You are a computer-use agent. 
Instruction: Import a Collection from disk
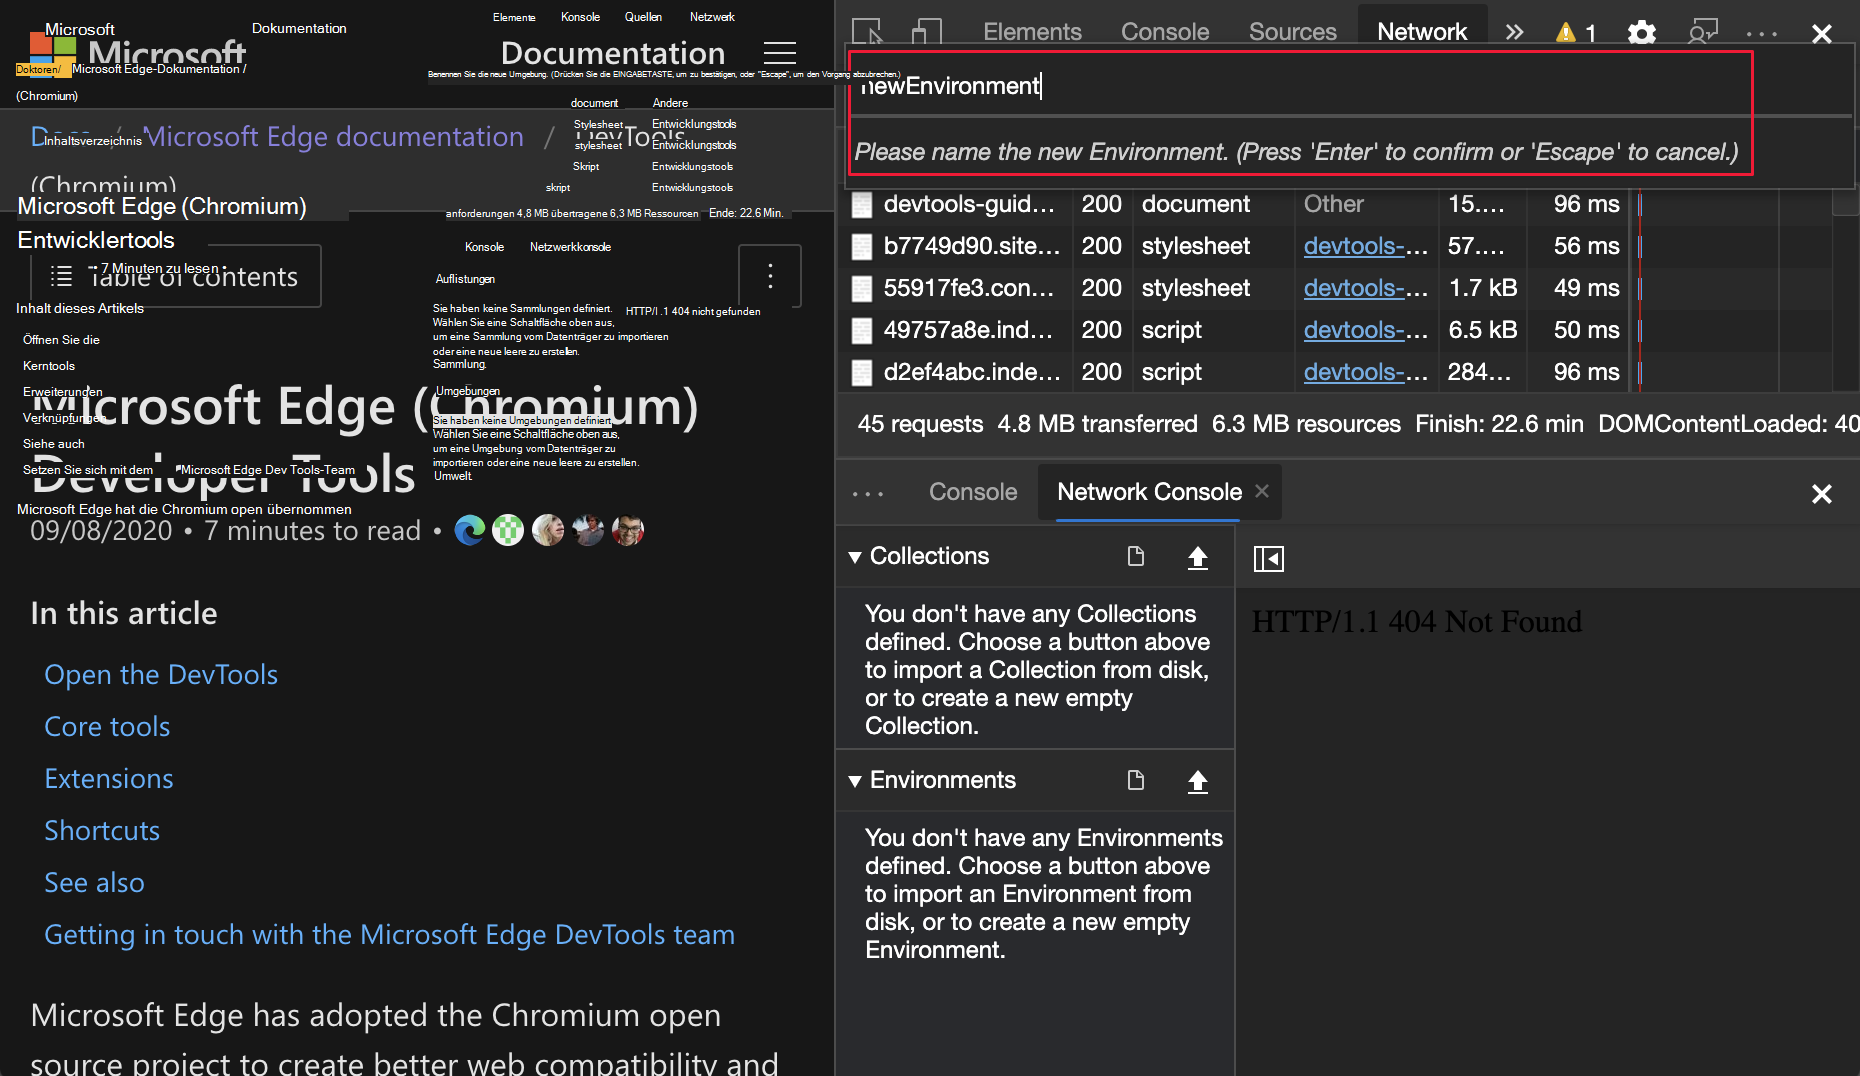click(1198, 557)
